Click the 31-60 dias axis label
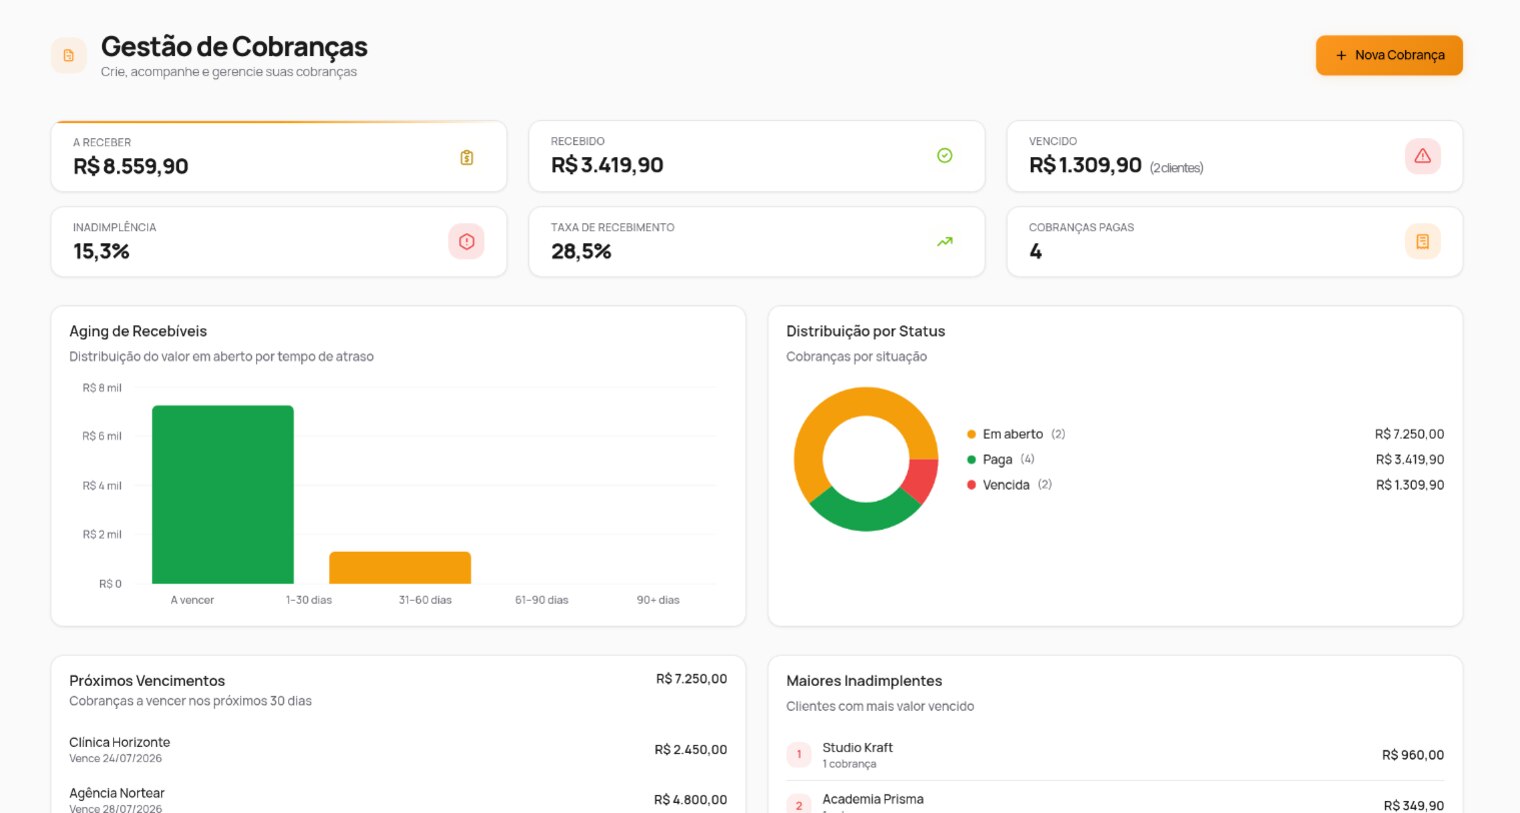The height and width of the screenshot is (813, 1520). pos(425,600)
